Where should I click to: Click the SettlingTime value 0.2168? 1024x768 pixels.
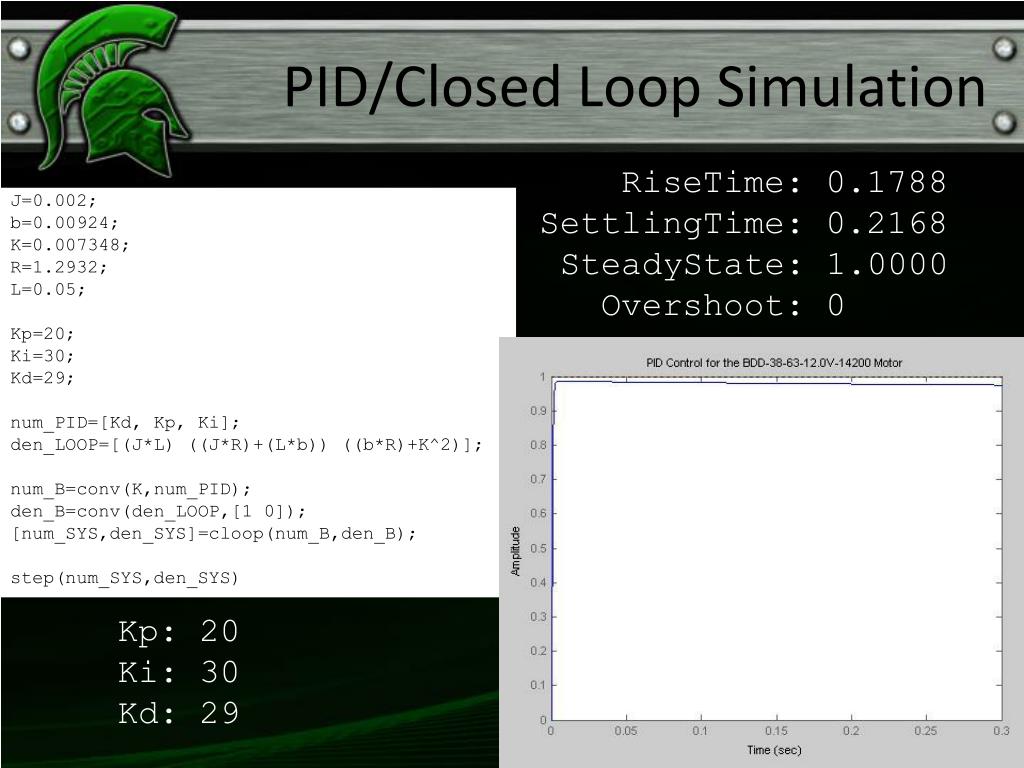pyautogui.click(x=887, y=223)
